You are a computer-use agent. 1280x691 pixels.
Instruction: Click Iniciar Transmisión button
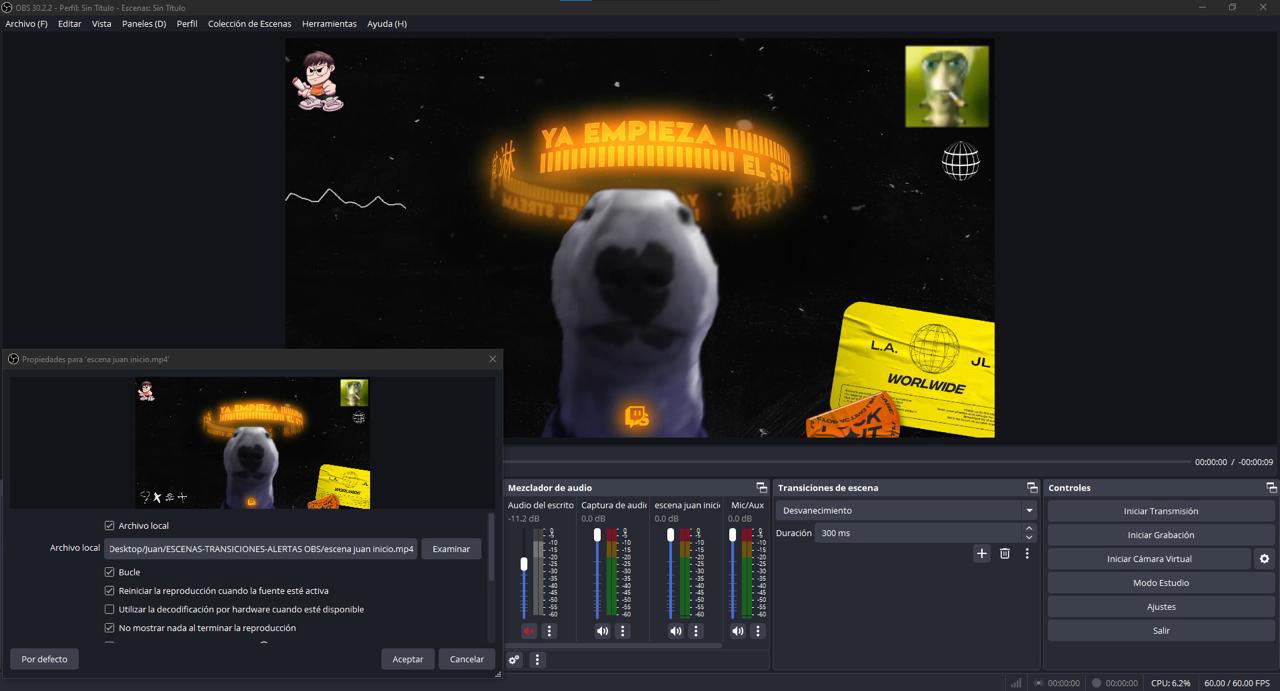tap(1161, 511)
